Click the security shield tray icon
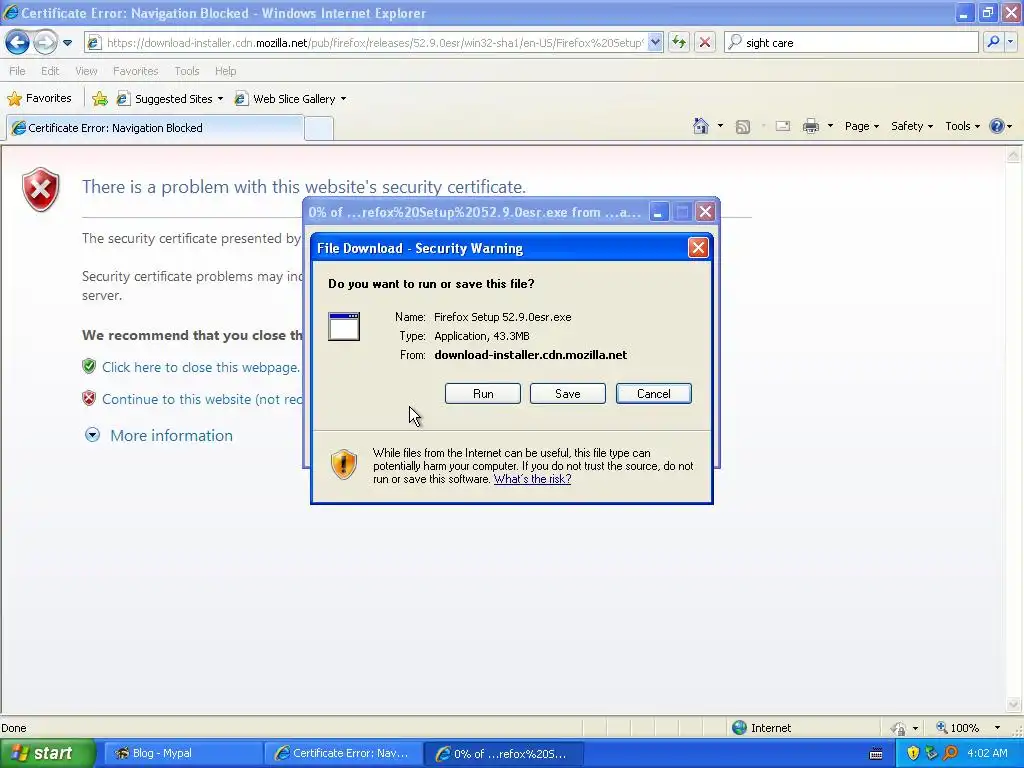 click(x=913, y=754)
